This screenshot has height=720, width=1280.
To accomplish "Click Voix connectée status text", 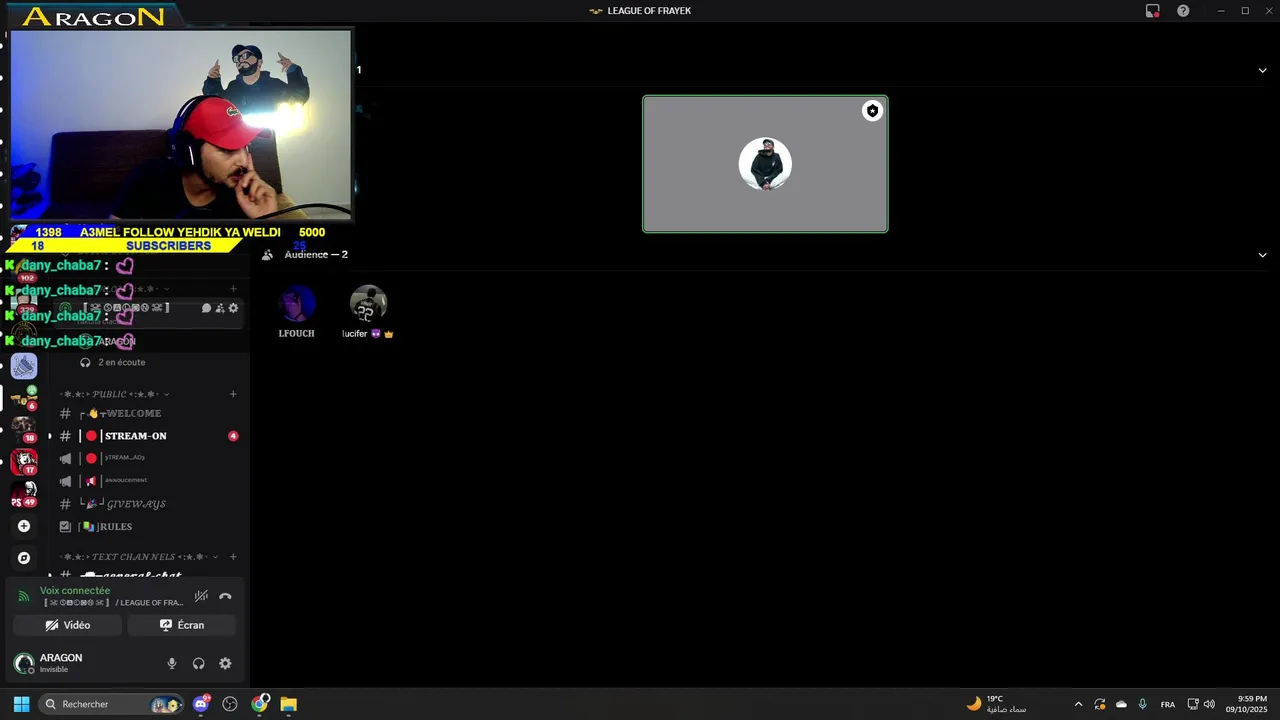I will (75, 591).
